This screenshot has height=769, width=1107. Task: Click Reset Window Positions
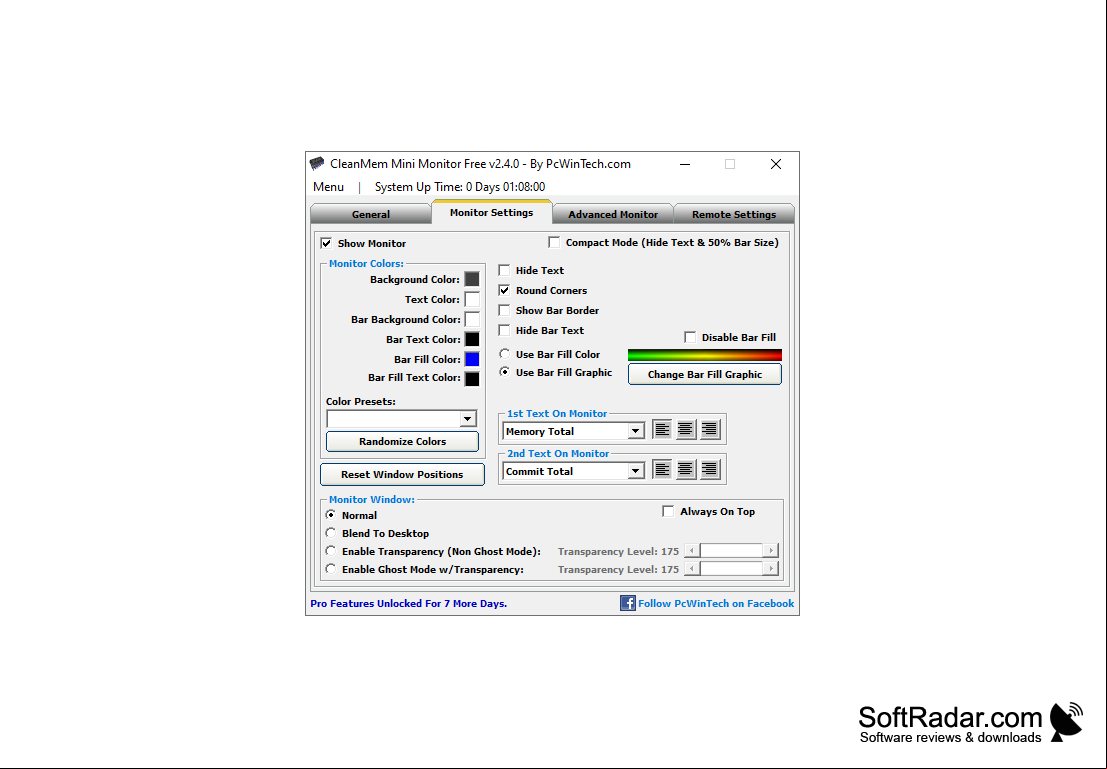[x=402, y=475]
